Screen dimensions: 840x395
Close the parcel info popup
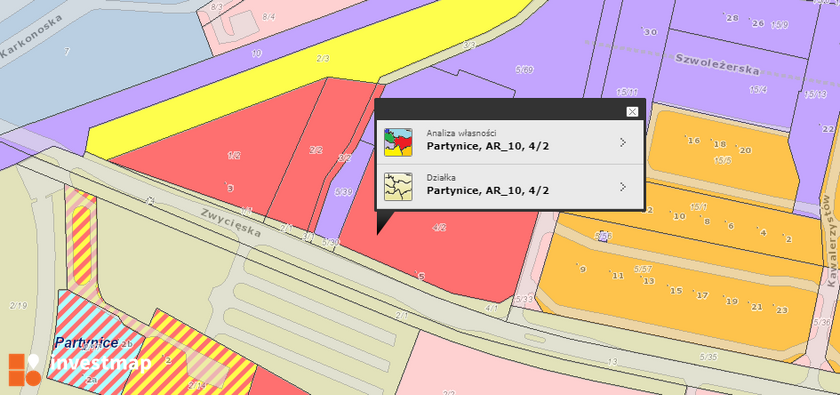(632, 111)
